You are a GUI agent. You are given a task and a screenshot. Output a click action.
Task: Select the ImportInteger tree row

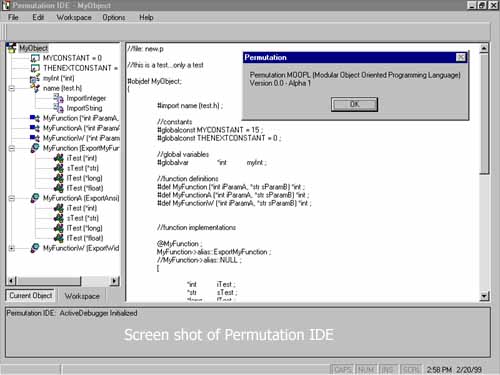pyautogui.click(x=86, y=98)
